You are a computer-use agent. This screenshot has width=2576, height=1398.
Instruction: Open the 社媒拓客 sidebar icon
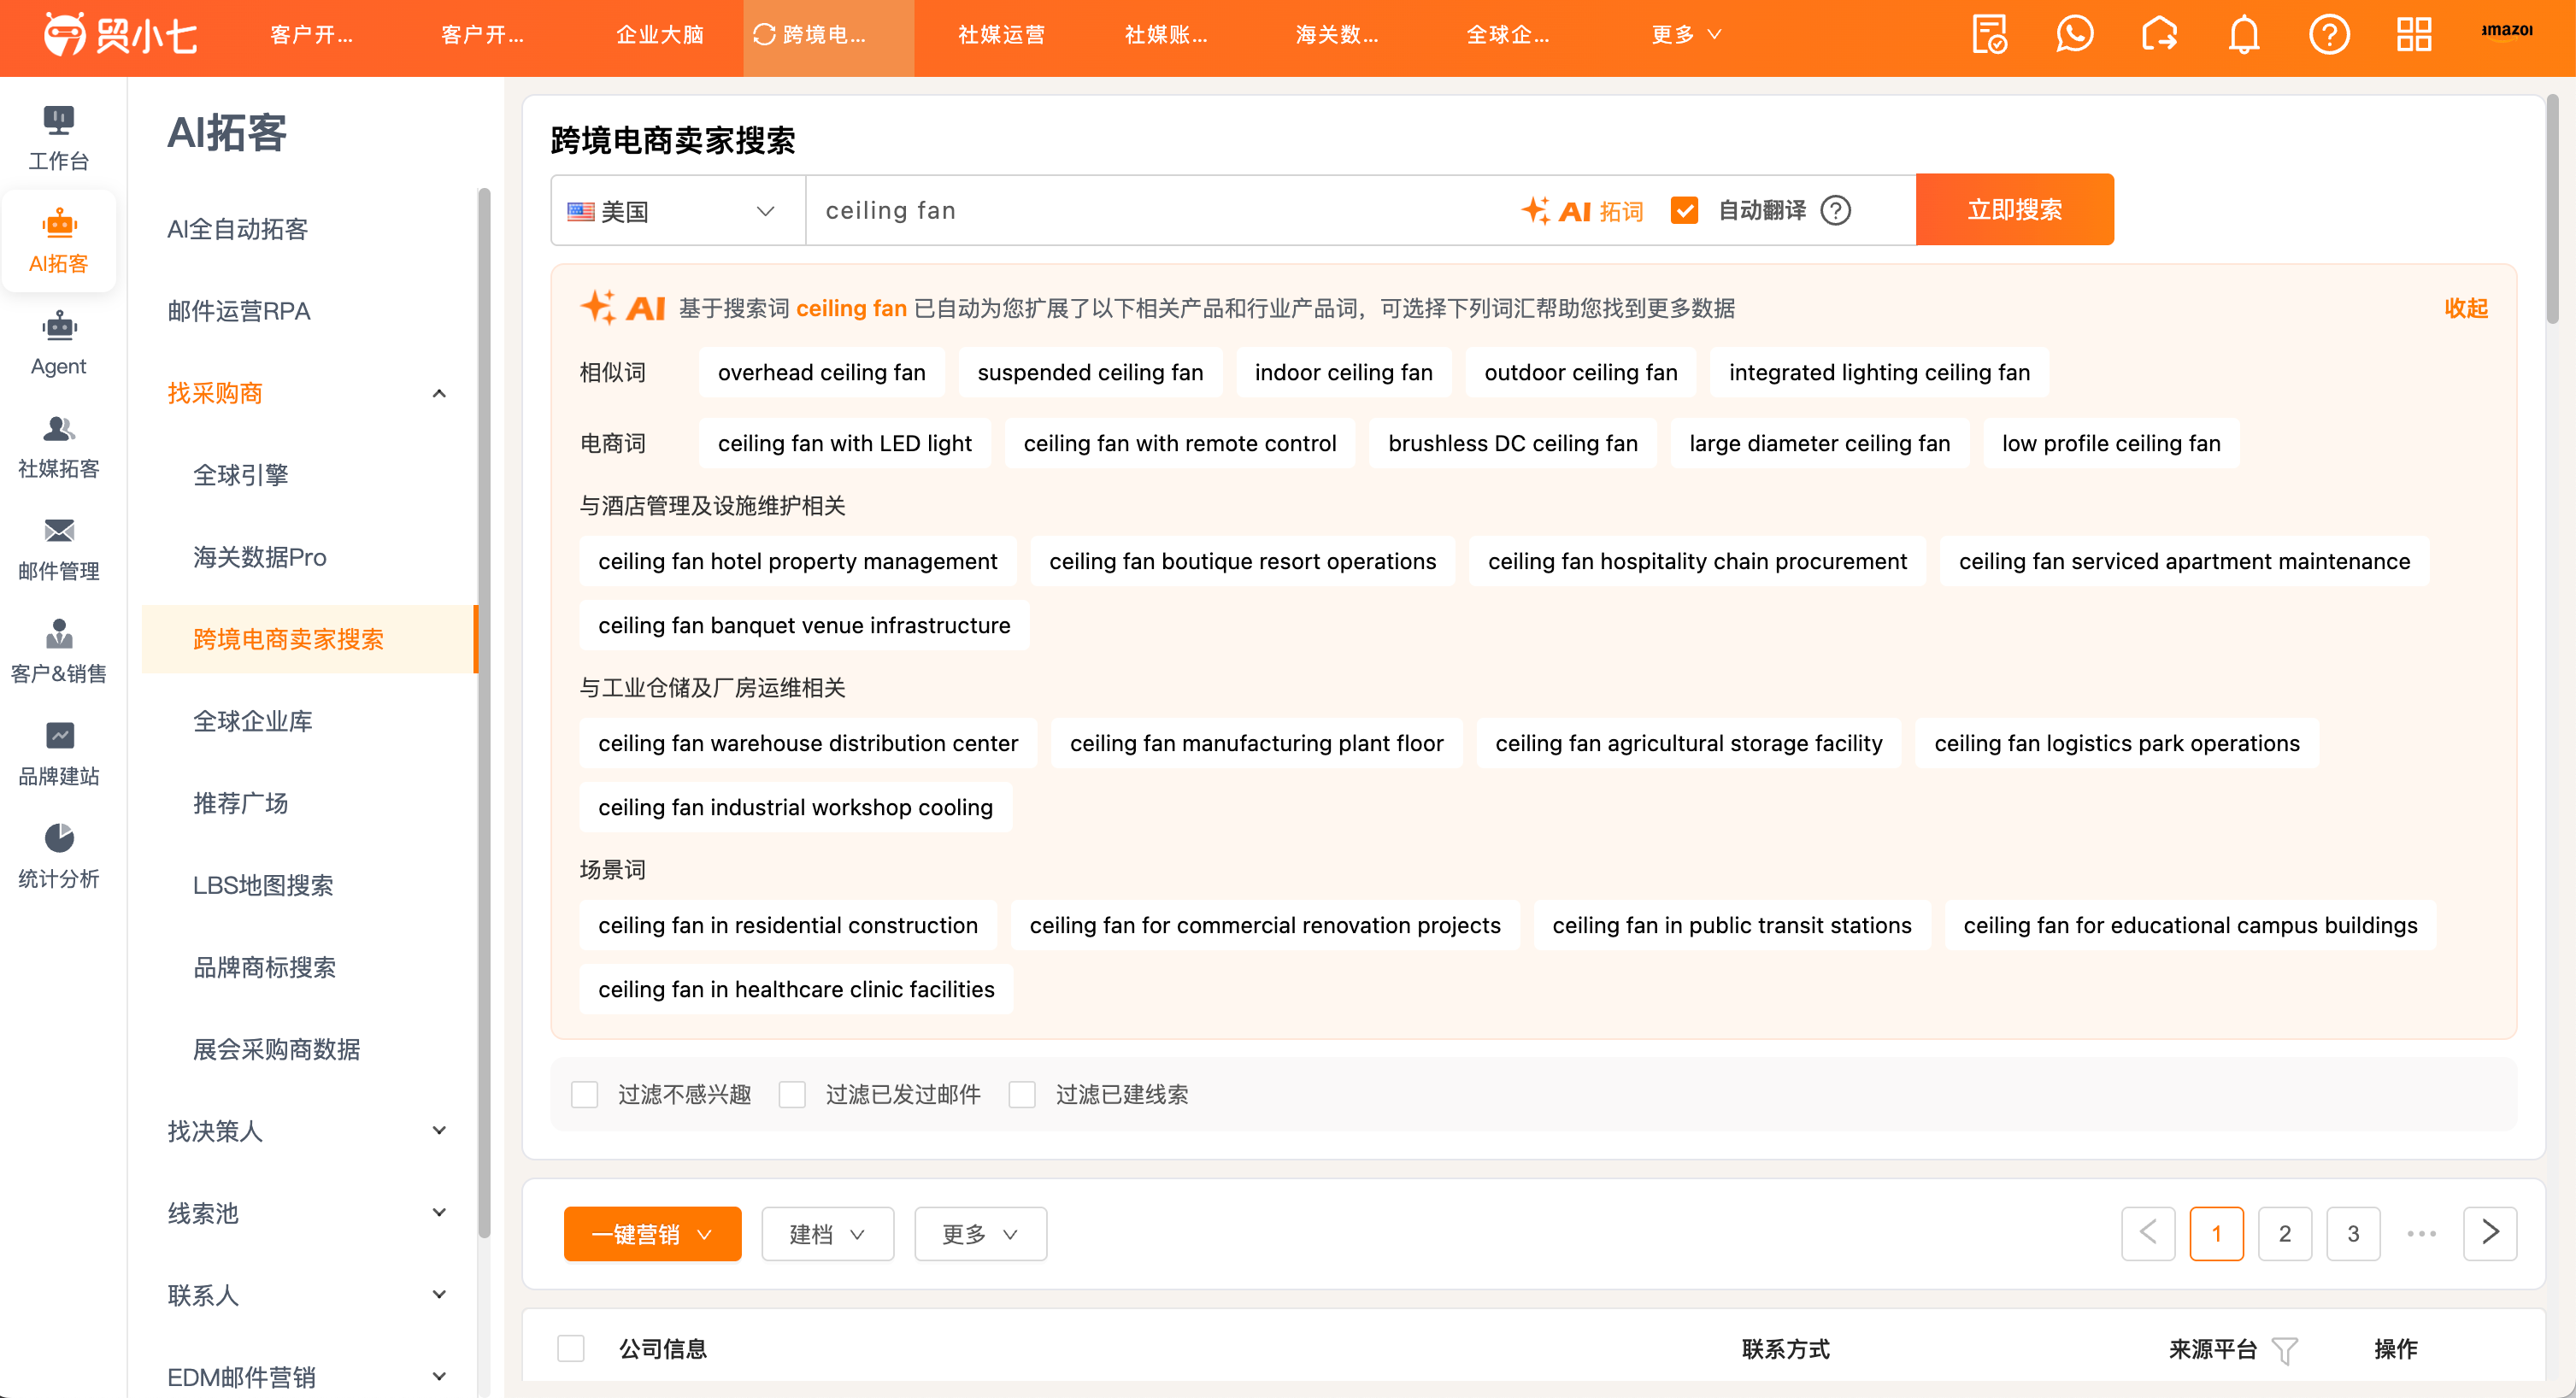58,447
